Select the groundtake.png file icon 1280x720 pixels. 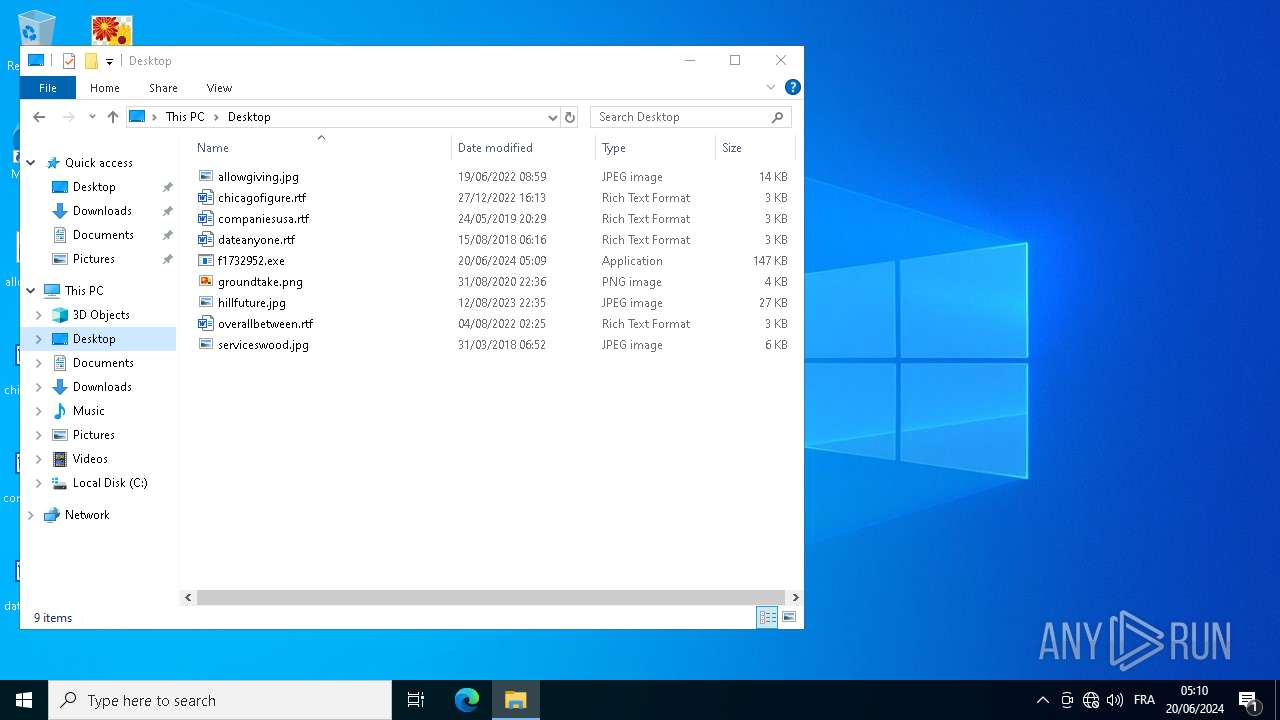pyautogui.click(x=206, y=282)
